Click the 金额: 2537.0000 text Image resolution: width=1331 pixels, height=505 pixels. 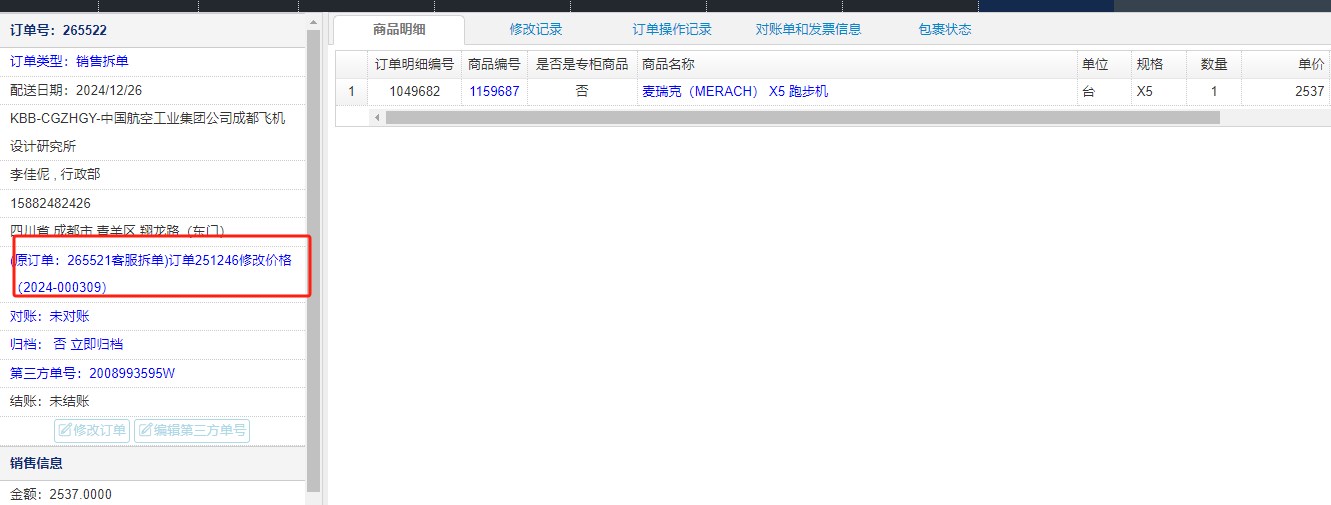(61, 494)
